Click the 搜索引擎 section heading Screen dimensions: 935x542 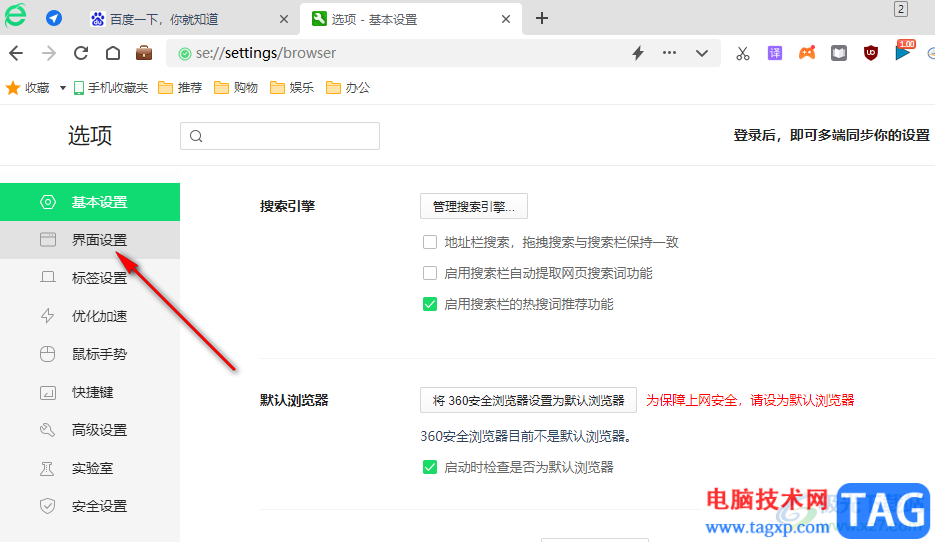point(287,206)
